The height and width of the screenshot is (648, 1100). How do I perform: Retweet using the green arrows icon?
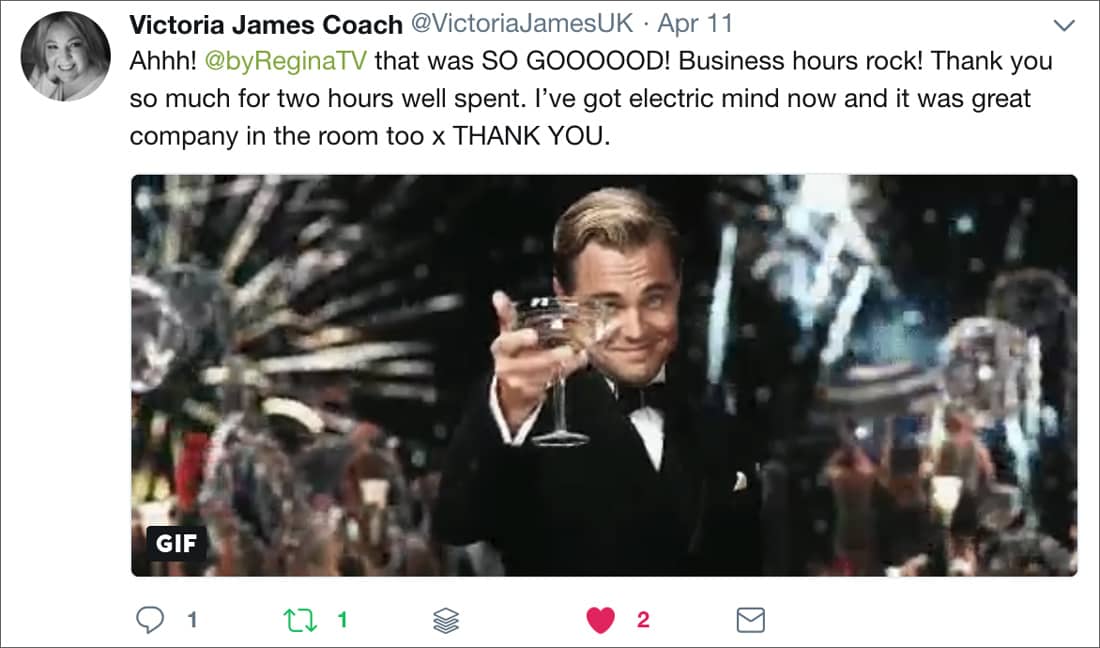tap(300, 620)
